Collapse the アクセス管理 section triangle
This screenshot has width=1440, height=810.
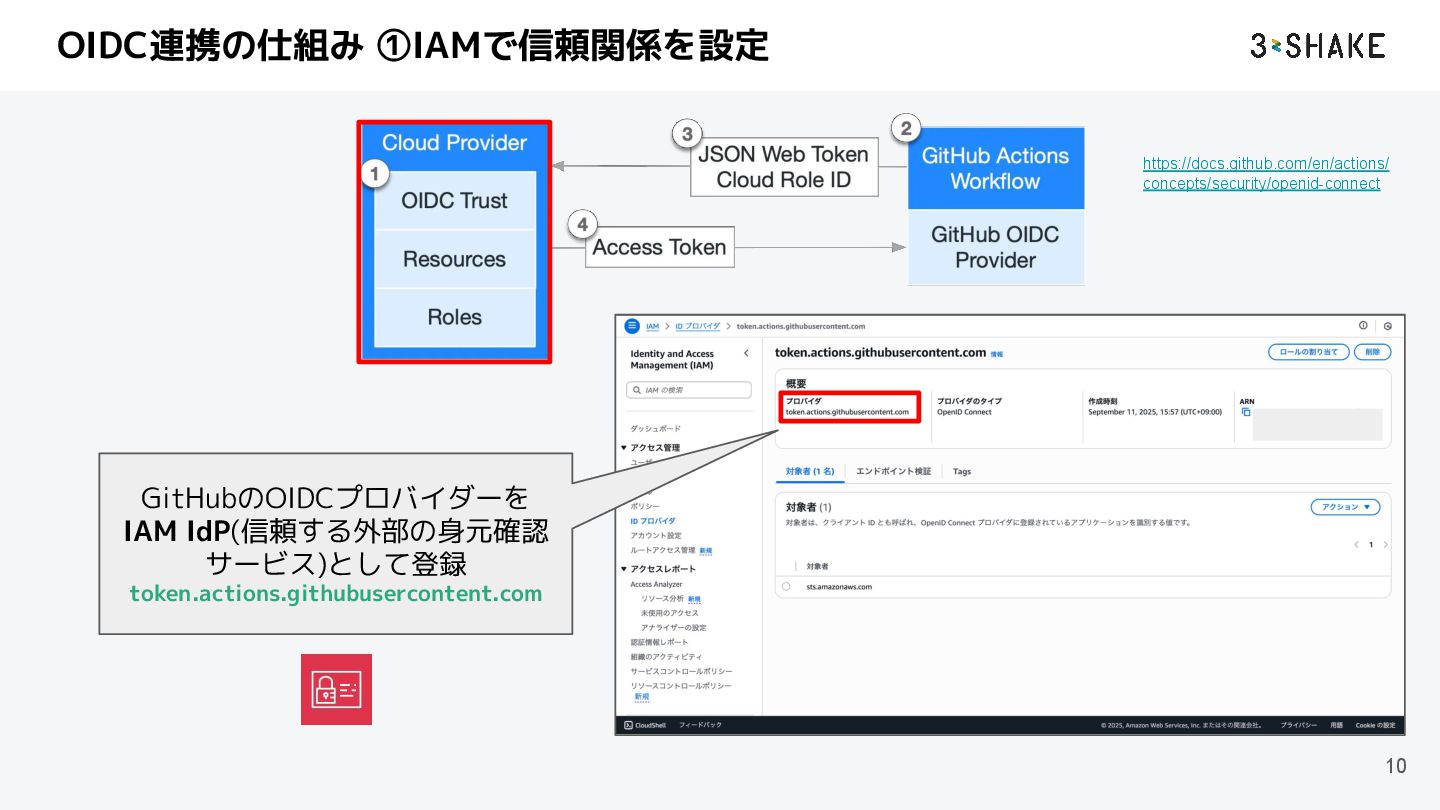coord(624,448)
